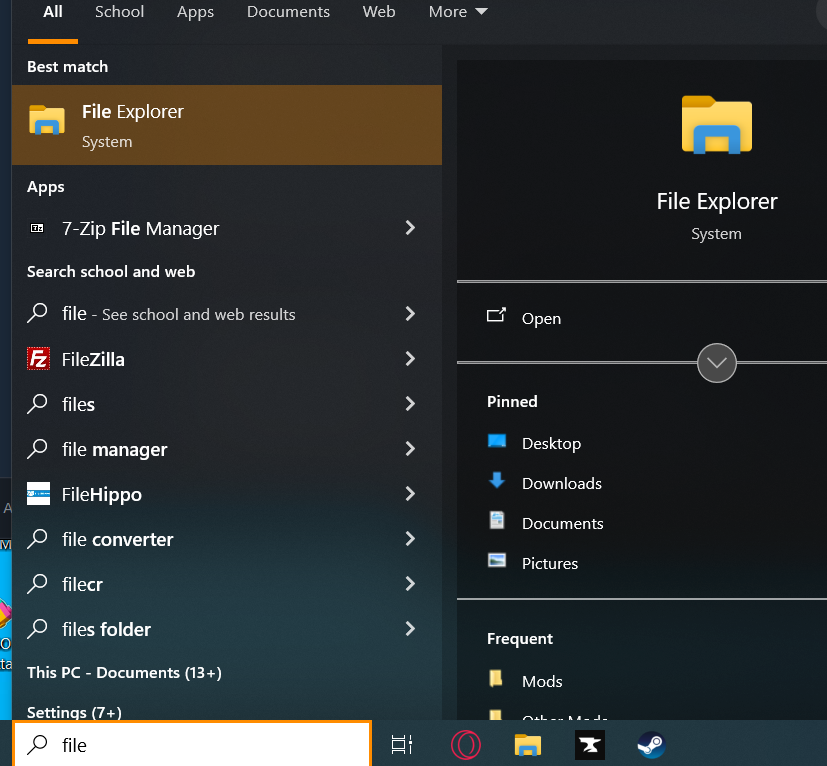Open the anvil app on taskbar
Image resolution: width=827 pixels, height=766 pixels.
pyautogui.click(x=590, y=745)
